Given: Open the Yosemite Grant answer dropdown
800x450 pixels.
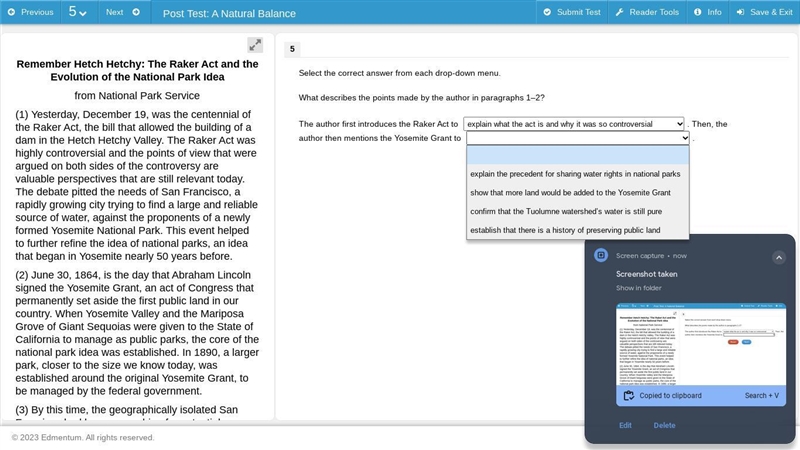Looking at the screenshot, I should (578, 138).
